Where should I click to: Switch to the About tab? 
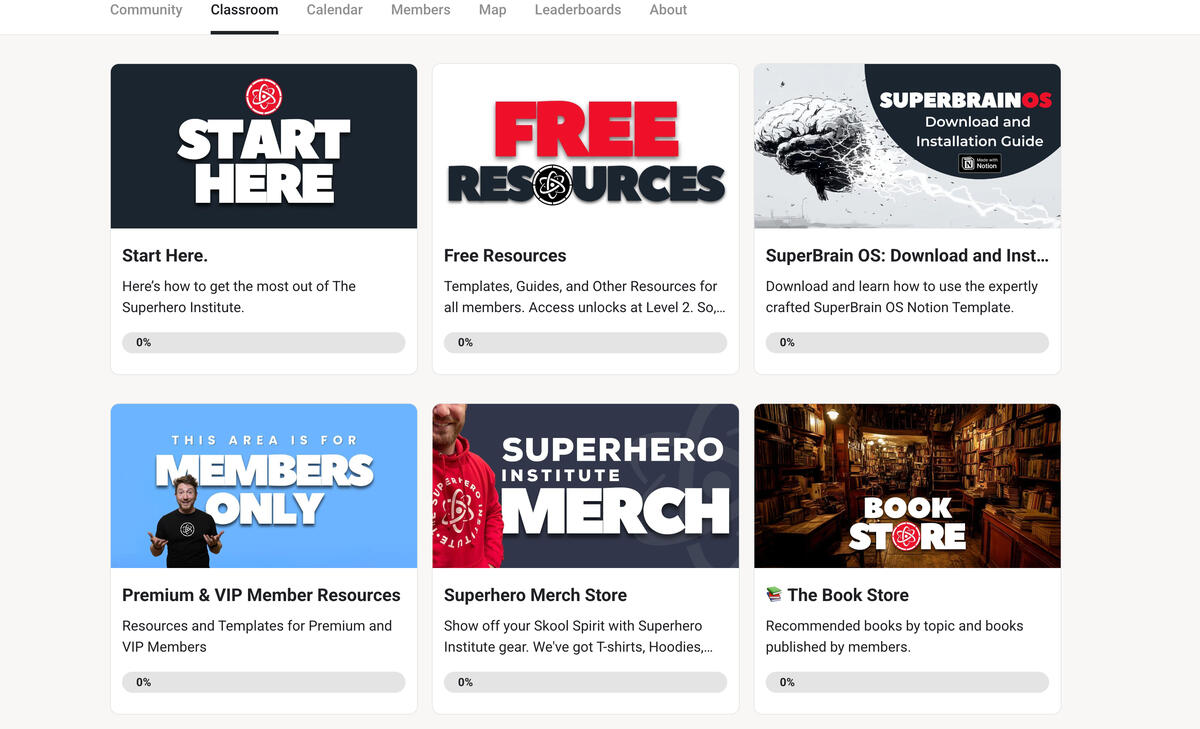[668, 10]
